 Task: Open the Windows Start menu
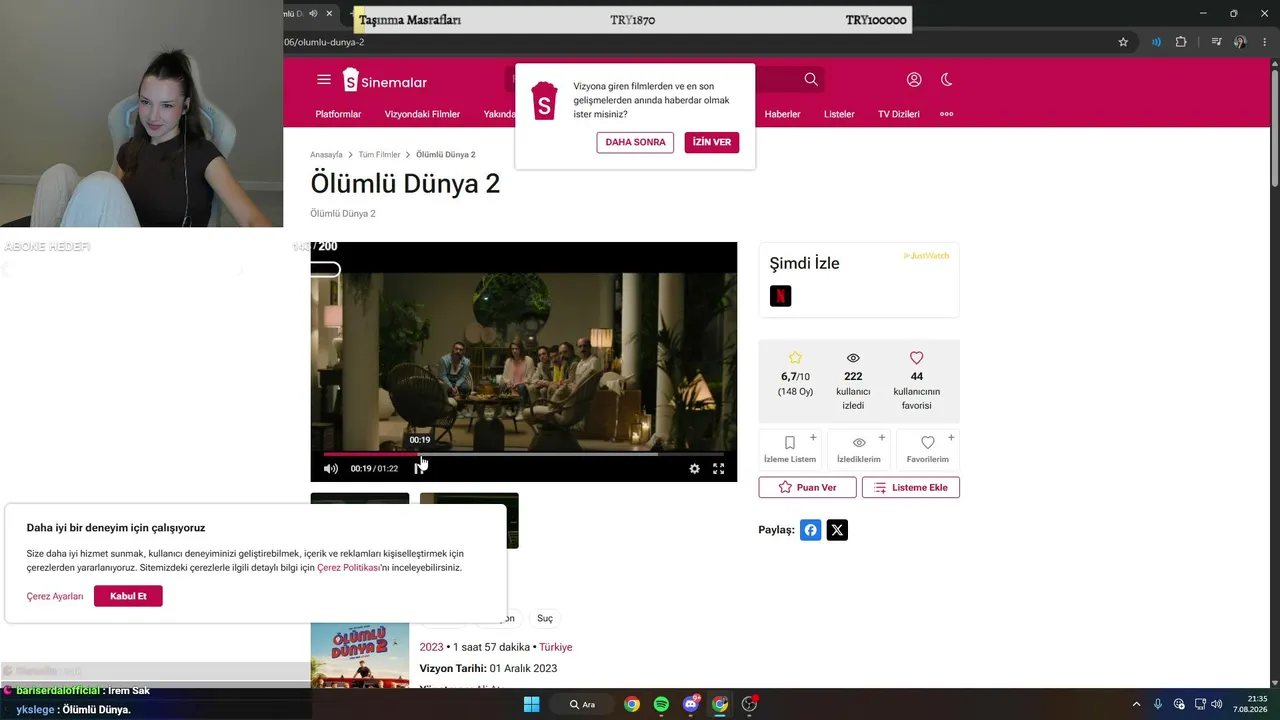[532, 704]
